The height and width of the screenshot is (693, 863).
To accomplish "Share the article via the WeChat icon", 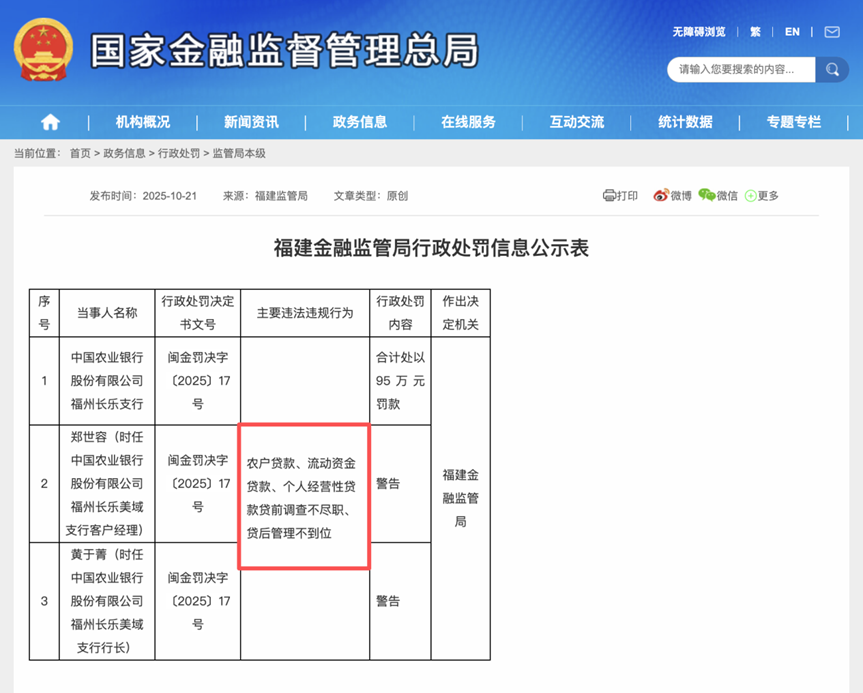I will pyautogui.click(x=705, y=196).
